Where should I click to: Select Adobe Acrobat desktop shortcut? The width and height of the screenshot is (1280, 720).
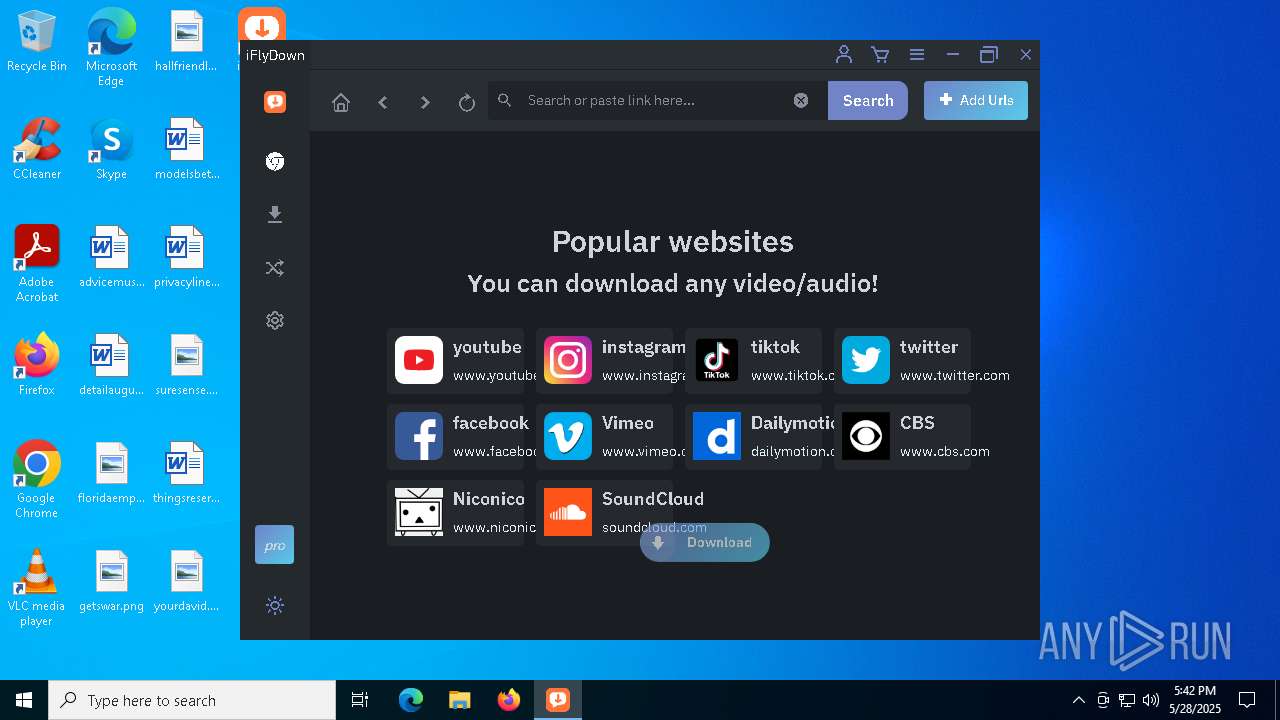[37, 264]
